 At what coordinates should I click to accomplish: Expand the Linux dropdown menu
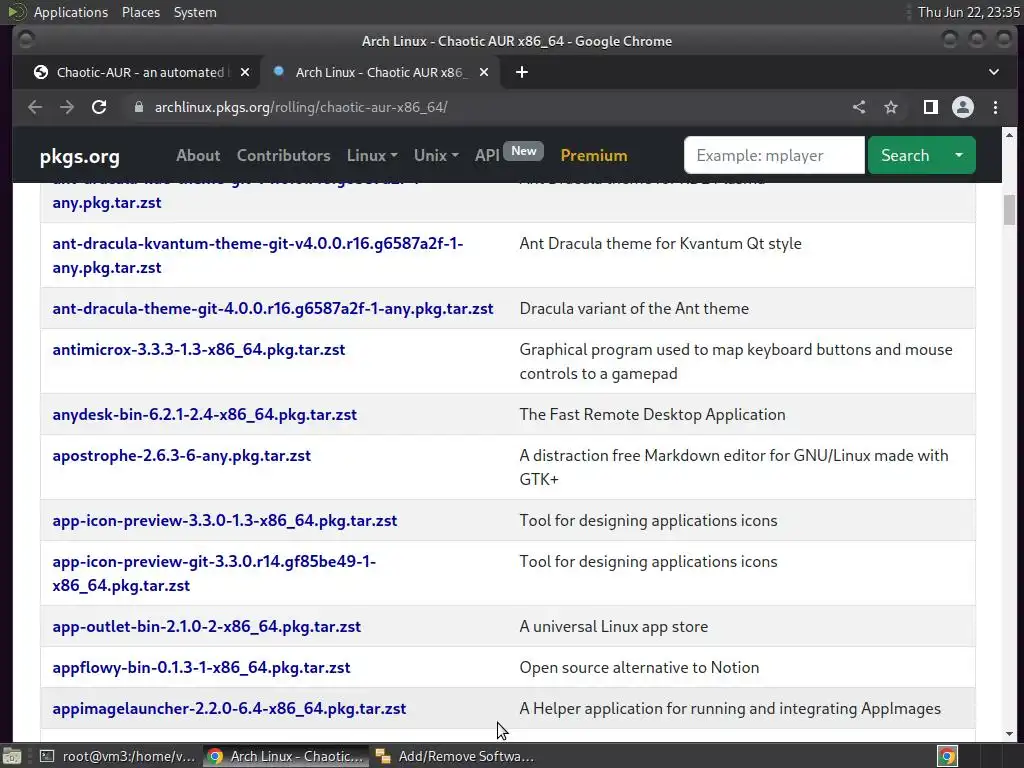[372, 155]
